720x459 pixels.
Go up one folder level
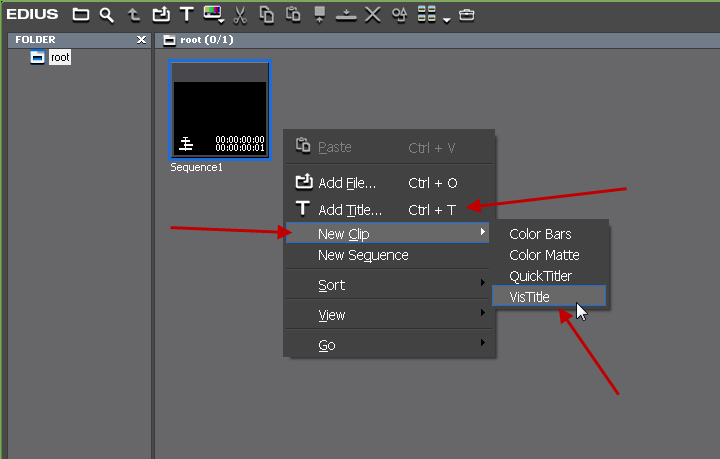[134, 15]
